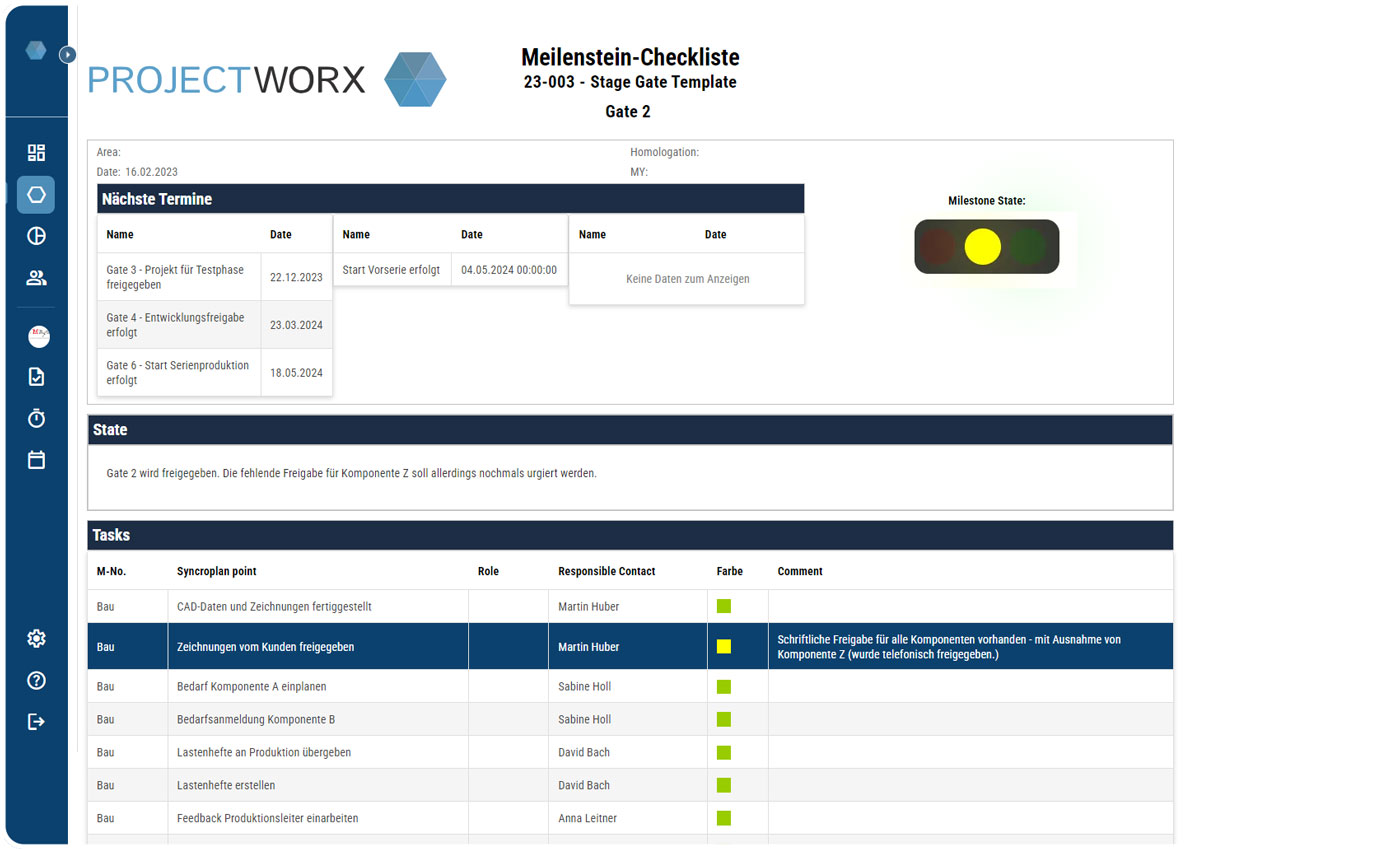
Task: Log out using the sidebar exit button
Action: [36, 722]
